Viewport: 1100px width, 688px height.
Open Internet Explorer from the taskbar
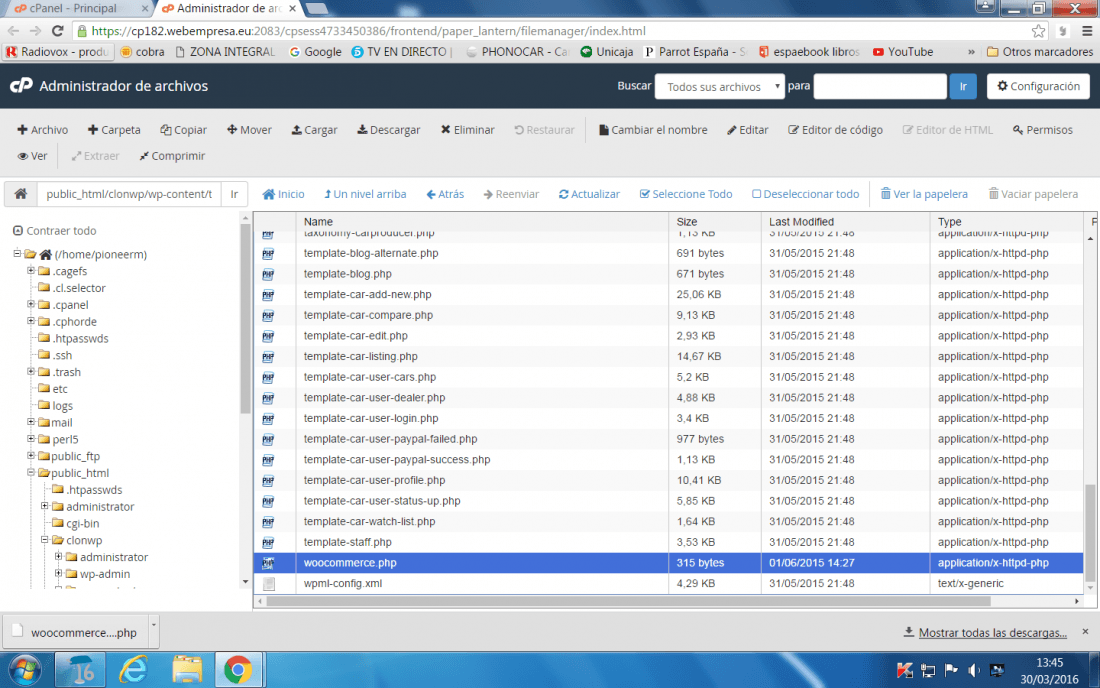tap(133, 670)
